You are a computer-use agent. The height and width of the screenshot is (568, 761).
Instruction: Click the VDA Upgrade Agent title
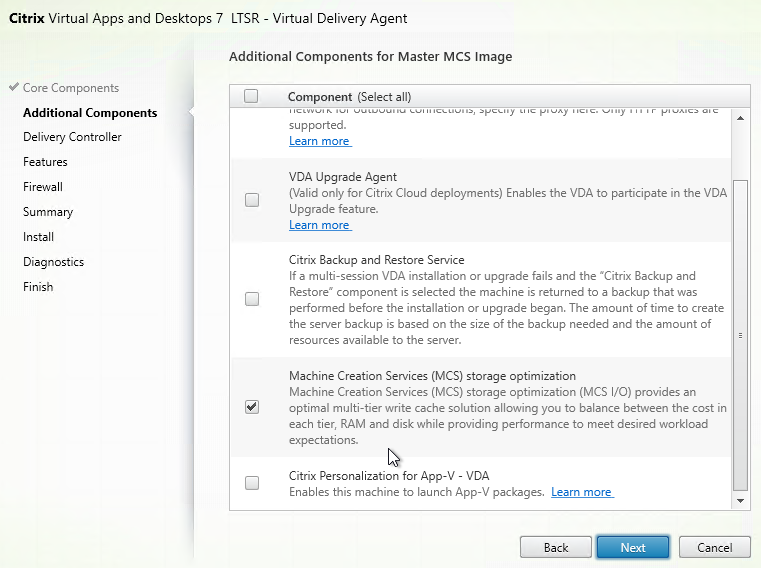point(343,177)
